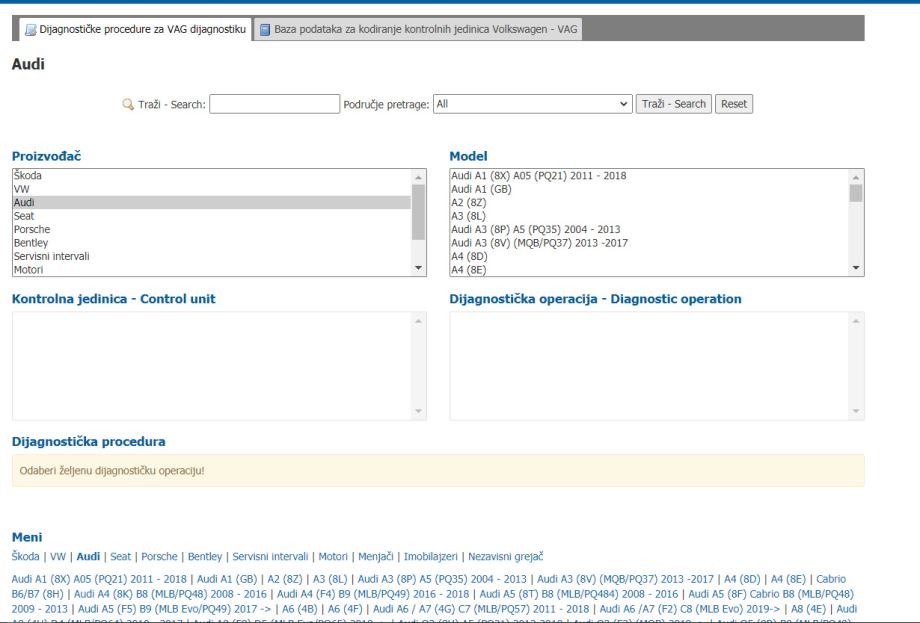The width and height of the screenshot is (920, 623).
Task: Open Nezavisni grejač link in Meni
Action: [505, 556]
